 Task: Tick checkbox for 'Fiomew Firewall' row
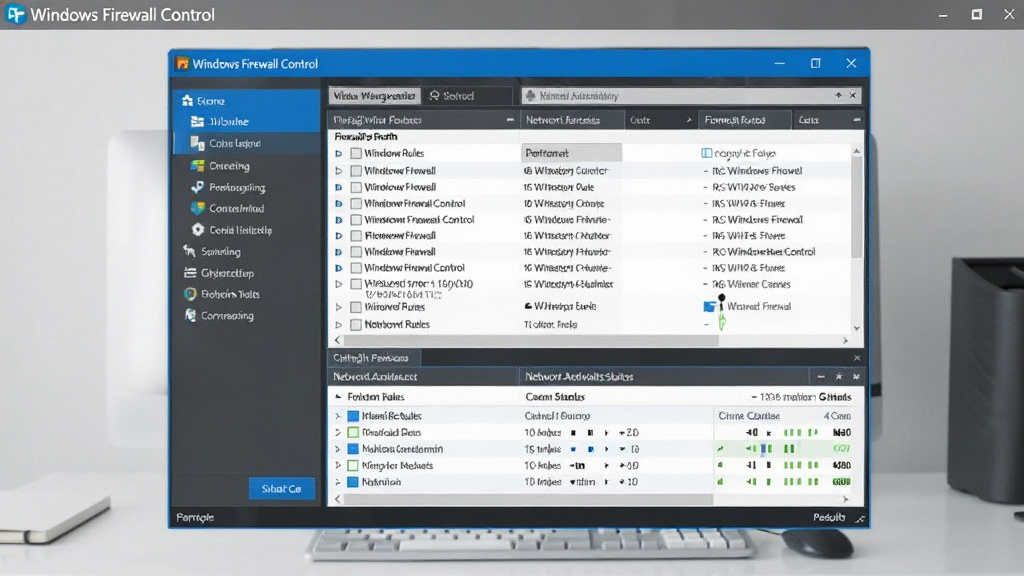356,236
